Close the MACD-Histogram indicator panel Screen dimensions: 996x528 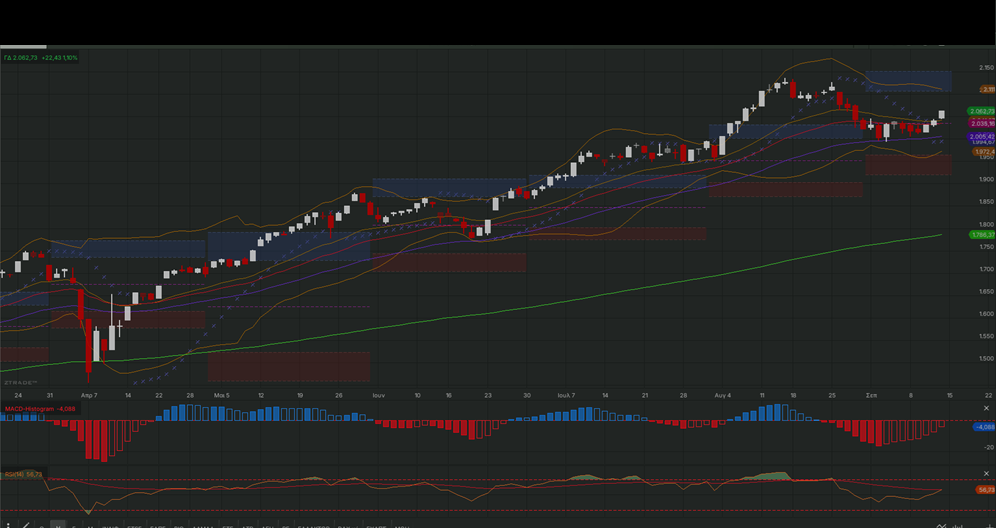click(986, 409)
